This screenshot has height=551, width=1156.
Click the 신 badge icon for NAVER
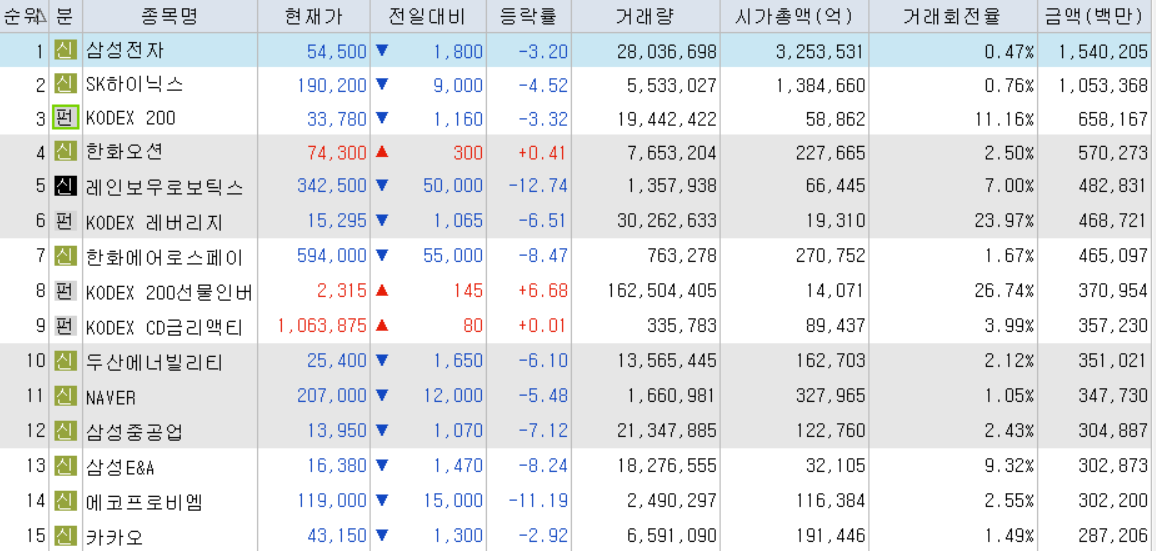click(66, 397)
